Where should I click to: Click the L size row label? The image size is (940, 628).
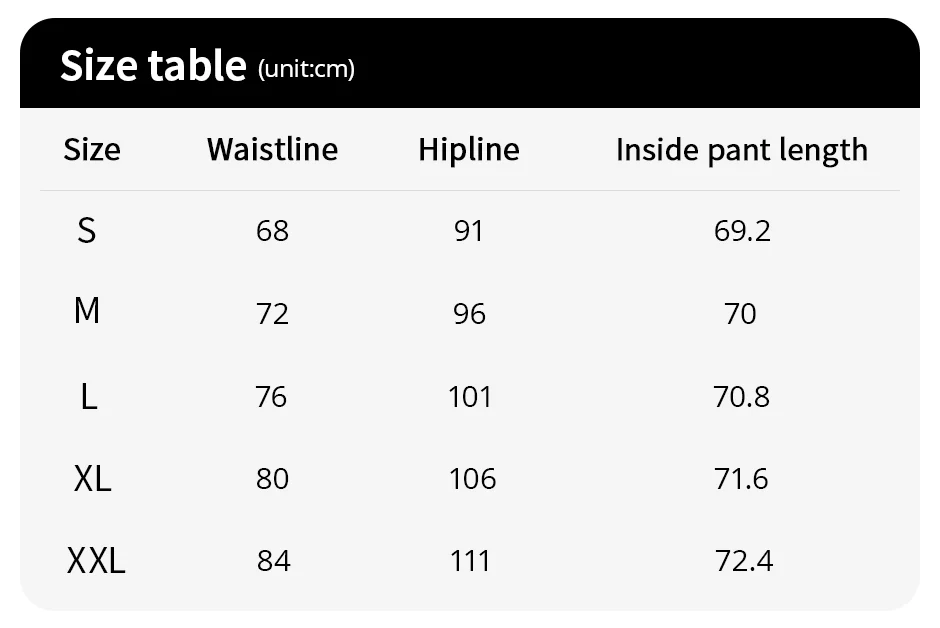(89, 397)
